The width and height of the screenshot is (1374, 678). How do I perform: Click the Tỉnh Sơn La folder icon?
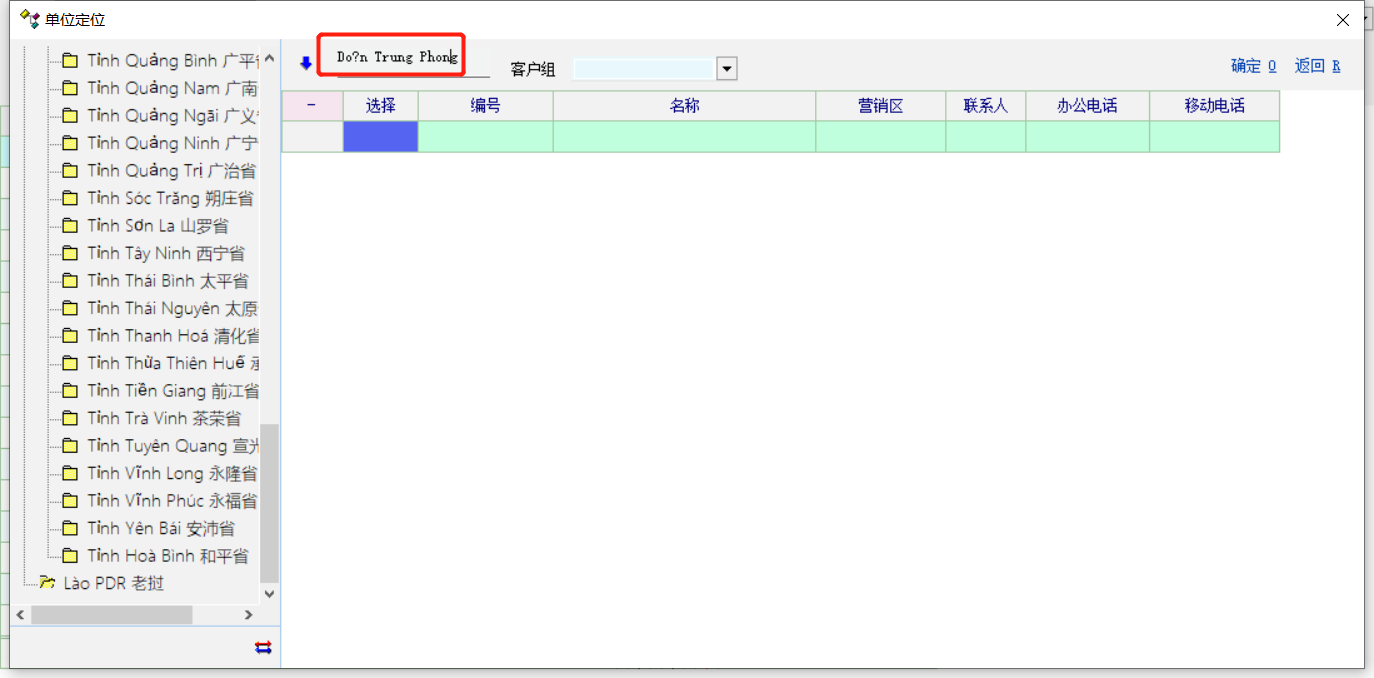coord(70,226)
